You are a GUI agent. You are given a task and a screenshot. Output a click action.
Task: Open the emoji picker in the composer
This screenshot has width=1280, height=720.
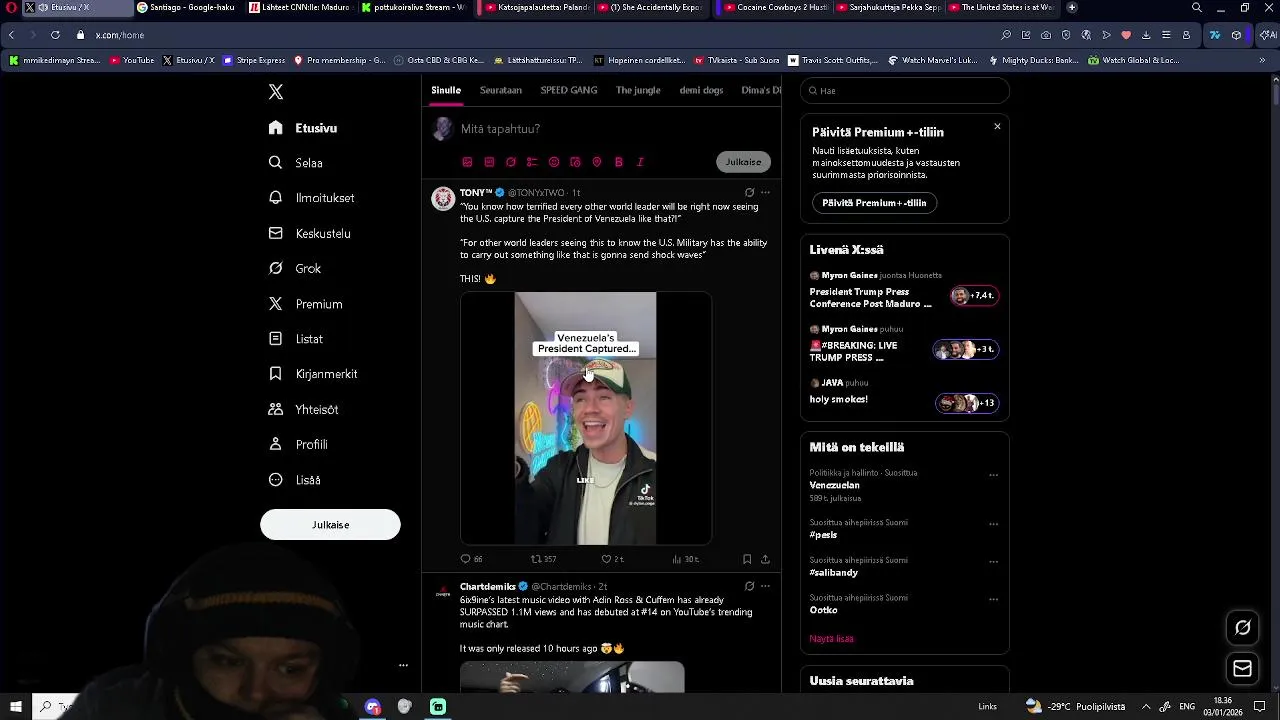tap(554, 162)
